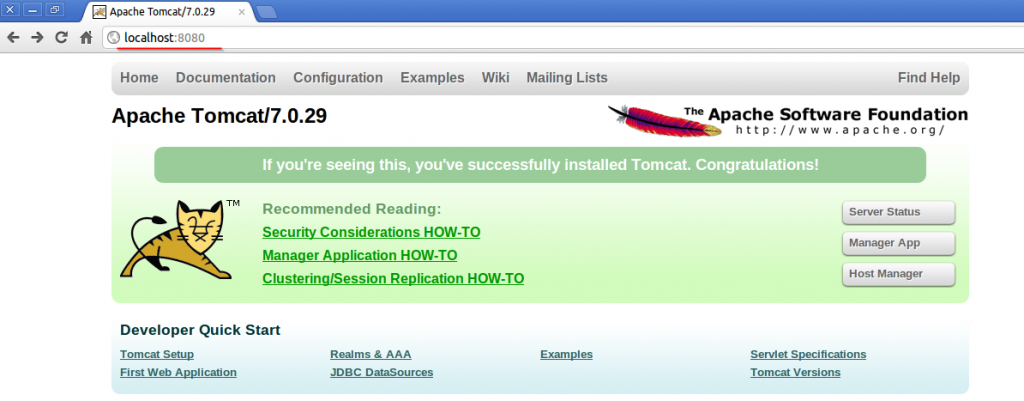Open the Tomcat Versions link
The height and width of the screenshot is (401, 1024).
point(795,372)
